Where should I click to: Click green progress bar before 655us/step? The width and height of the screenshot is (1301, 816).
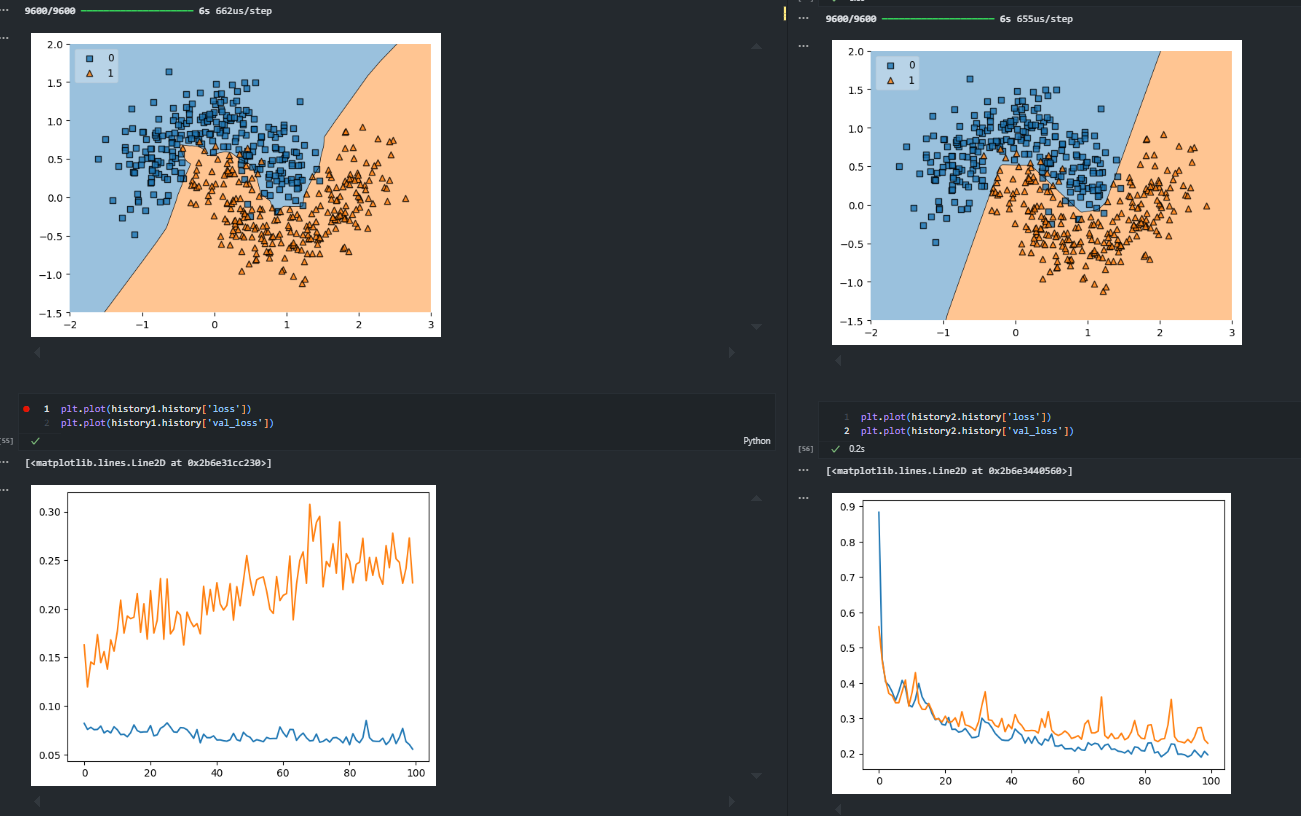click(x=938, y=18)
